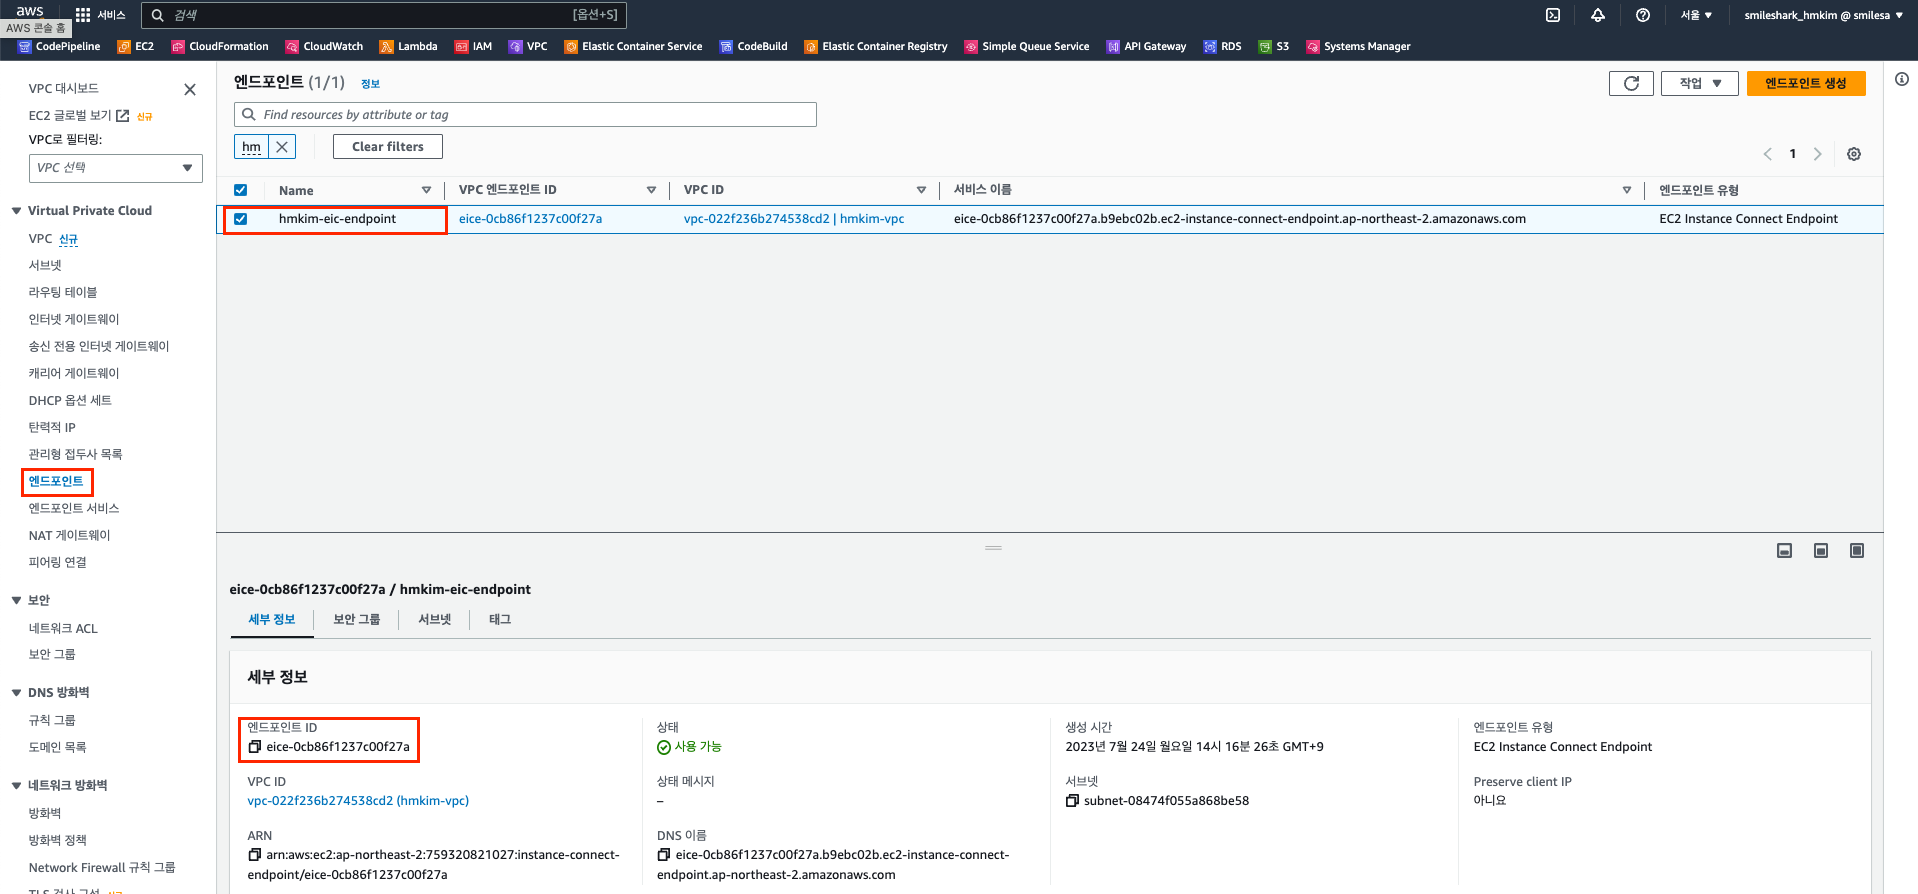Click the AWS top search box
The width and height of the screenshot is (1918, 894).
click(x=384, y=15)
